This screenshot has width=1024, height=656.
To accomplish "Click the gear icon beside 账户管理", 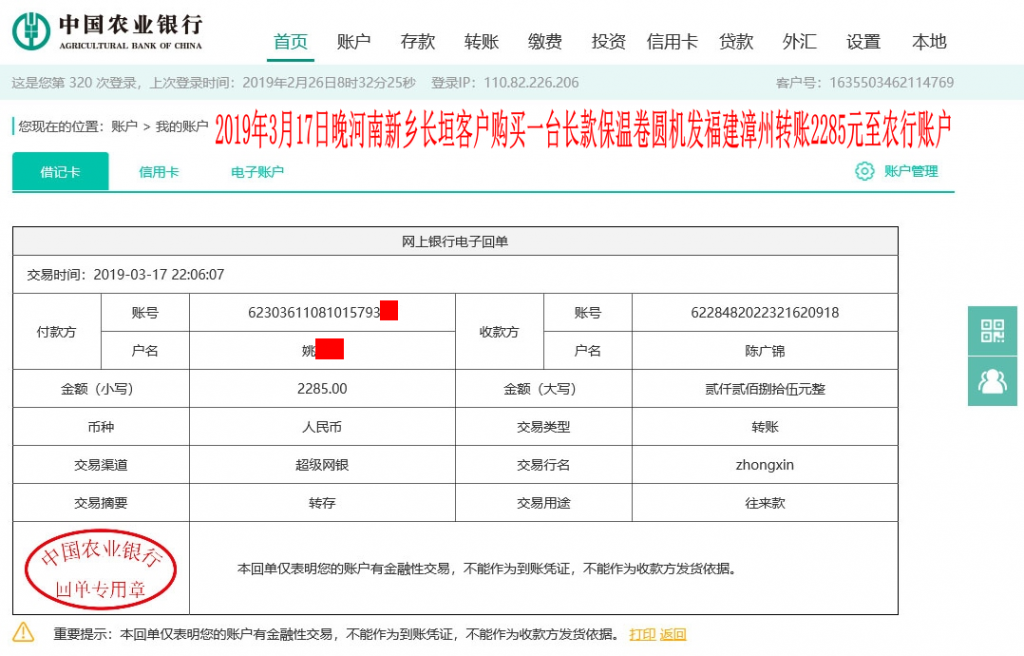I will pos(864,172).
